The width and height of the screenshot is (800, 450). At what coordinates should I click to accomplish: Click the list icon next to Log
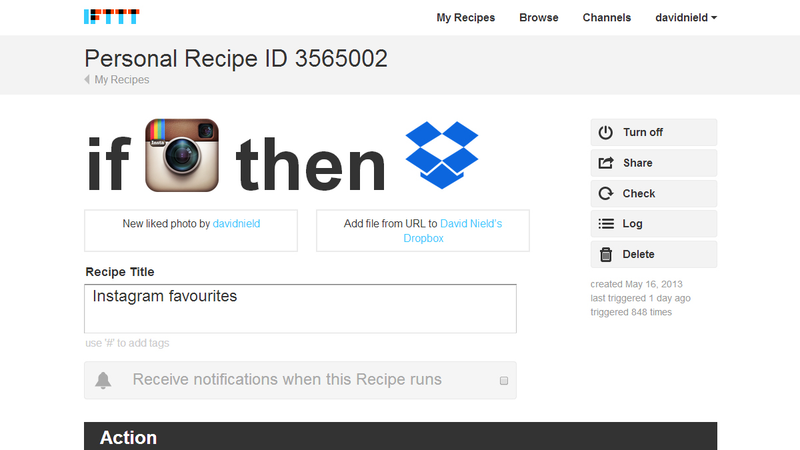(x=606, y=223)
